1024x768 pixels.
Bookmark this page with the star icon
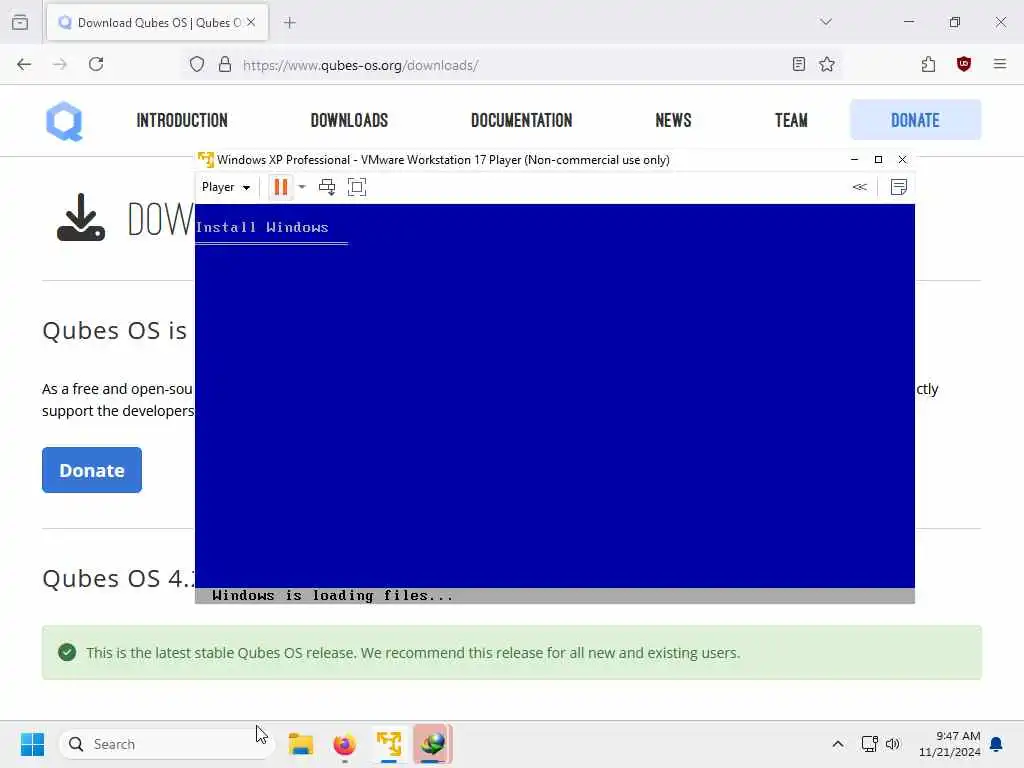(x=827, y=64)
